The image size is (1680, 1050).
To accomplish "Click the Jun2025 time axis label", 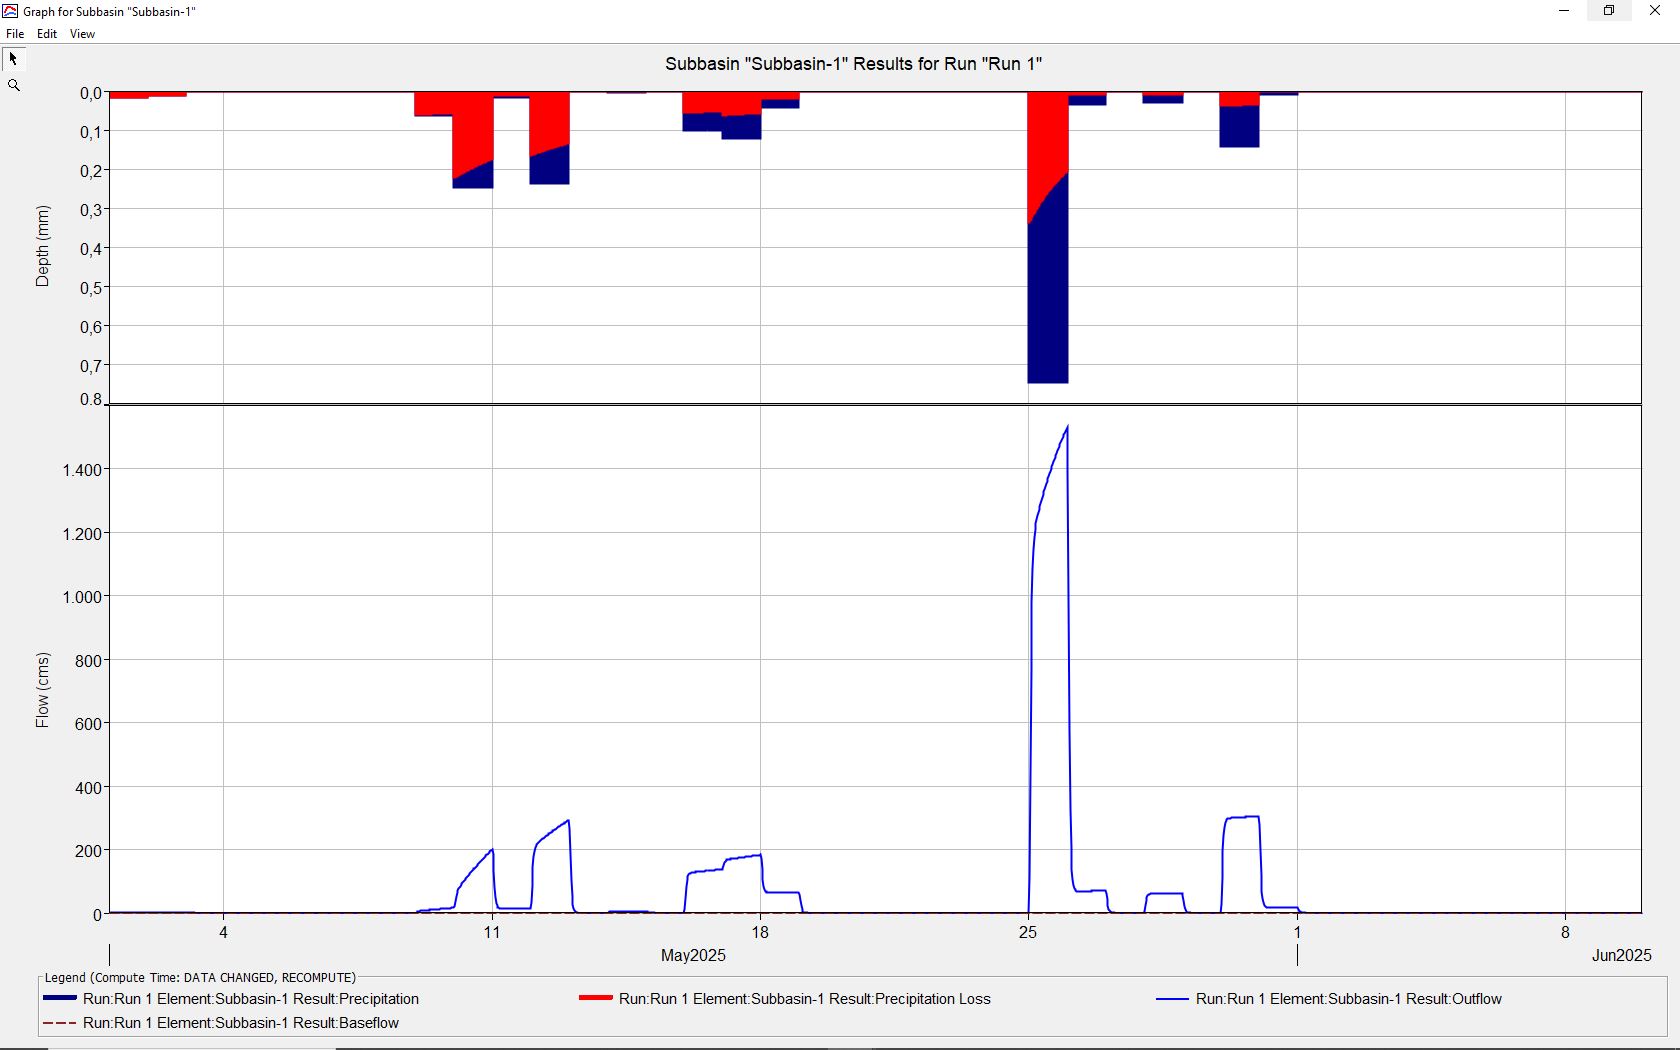I will coord(1621,955).
